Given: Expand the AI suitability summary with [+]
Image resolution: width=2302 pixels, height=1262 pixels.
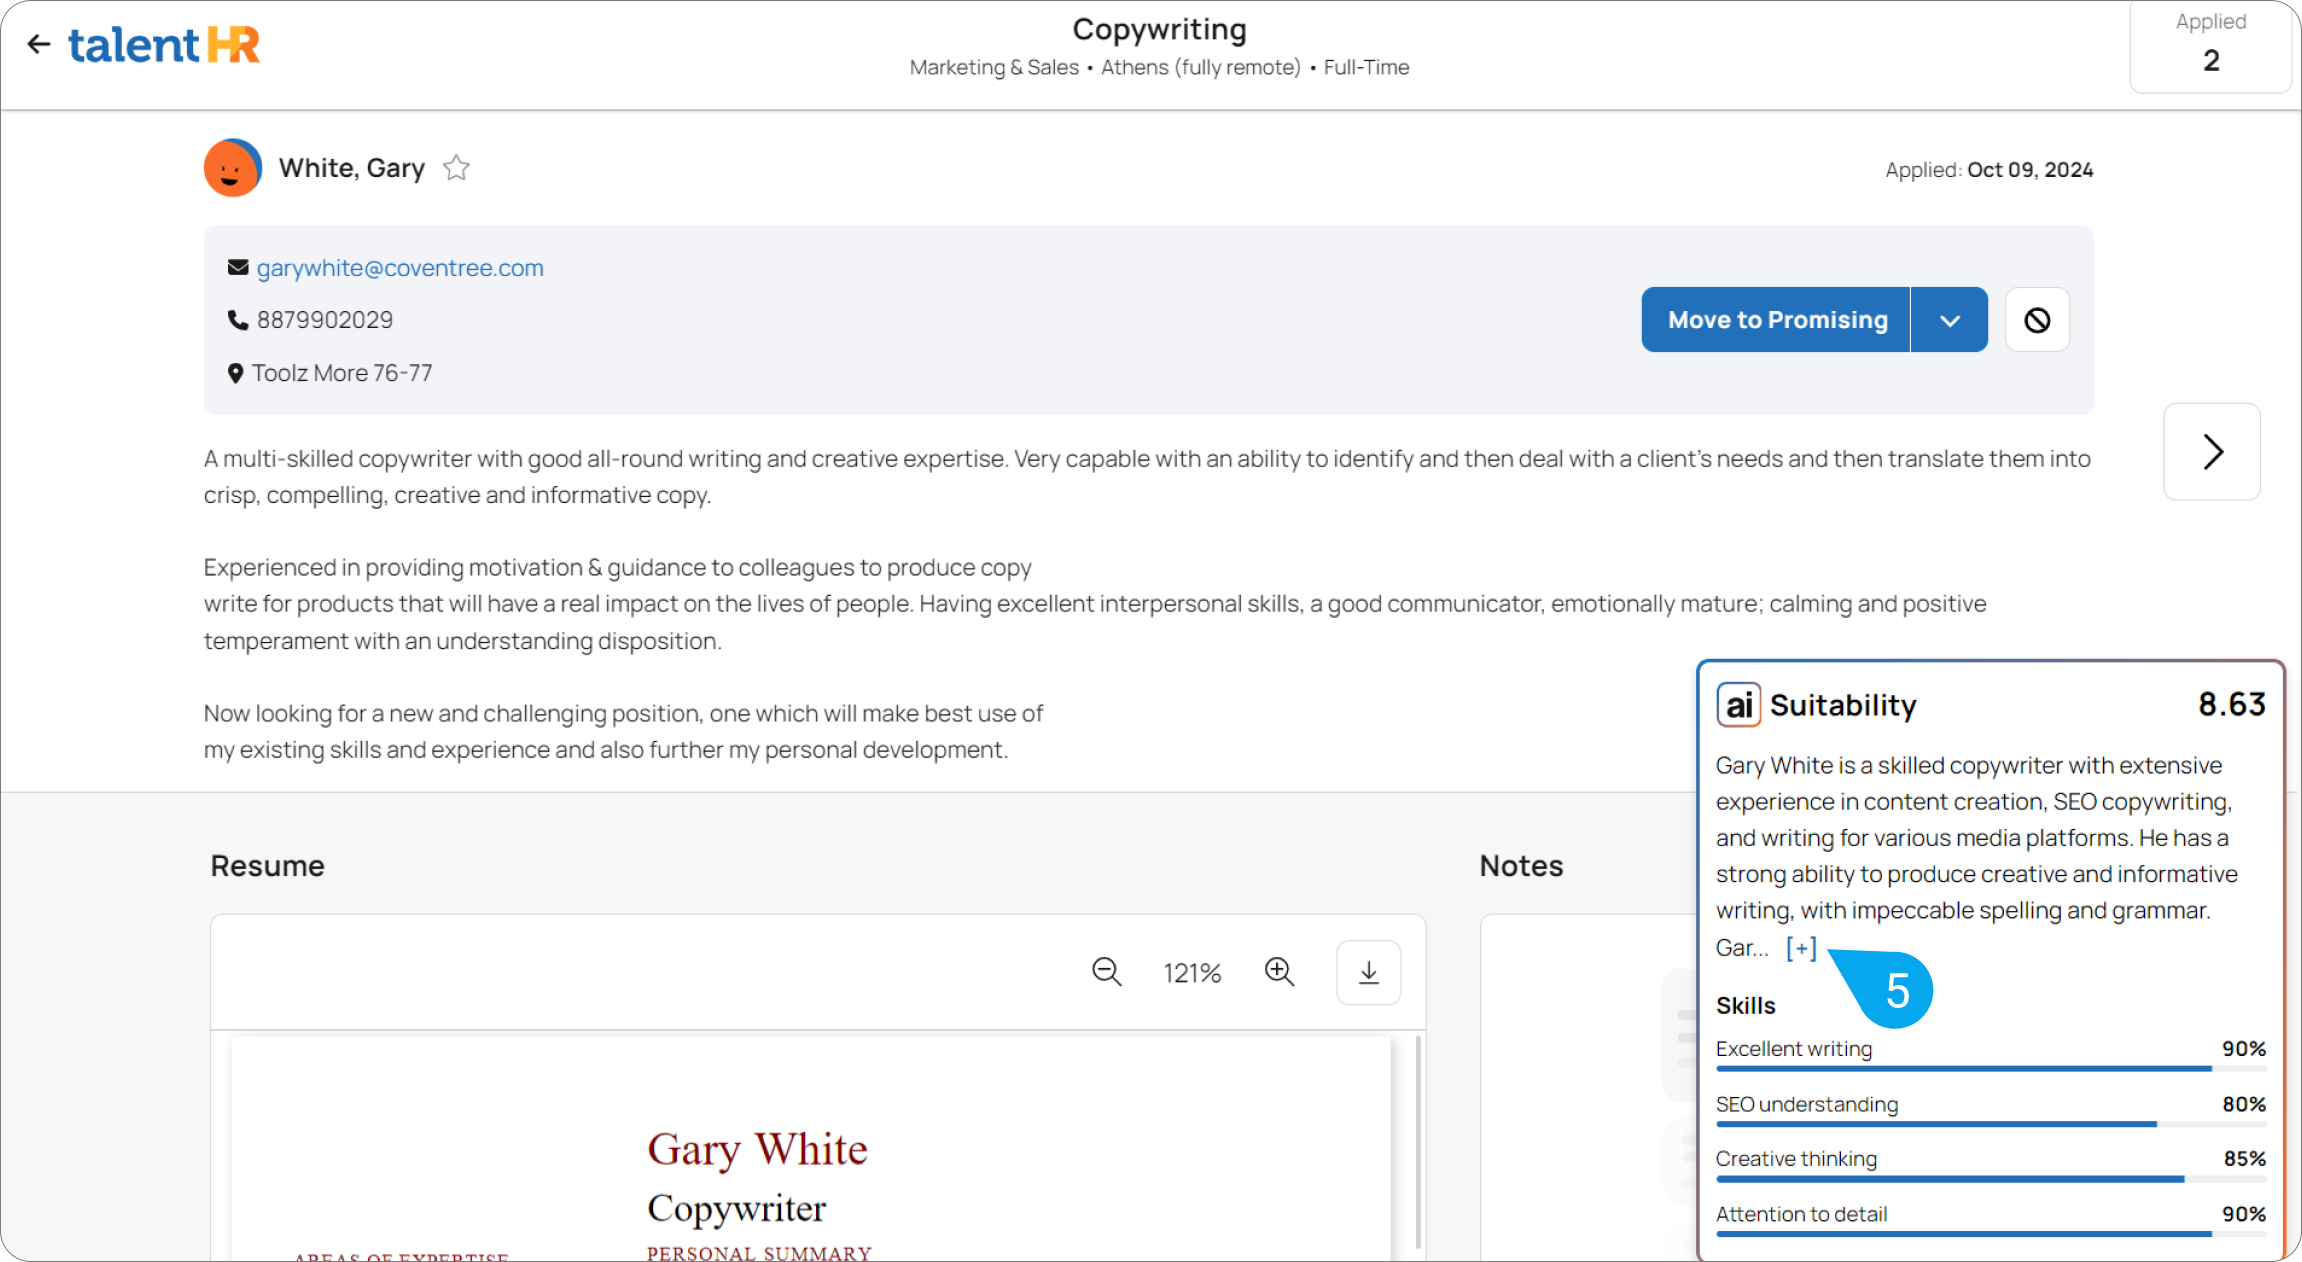Looking at the screenshot, I should click(1800, 948).
